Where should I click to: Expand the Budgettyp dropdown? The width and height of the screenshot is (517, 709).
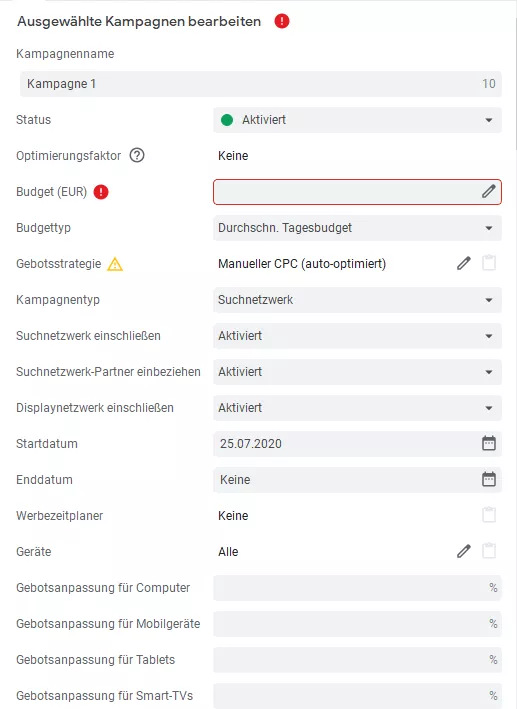(357, 228)
